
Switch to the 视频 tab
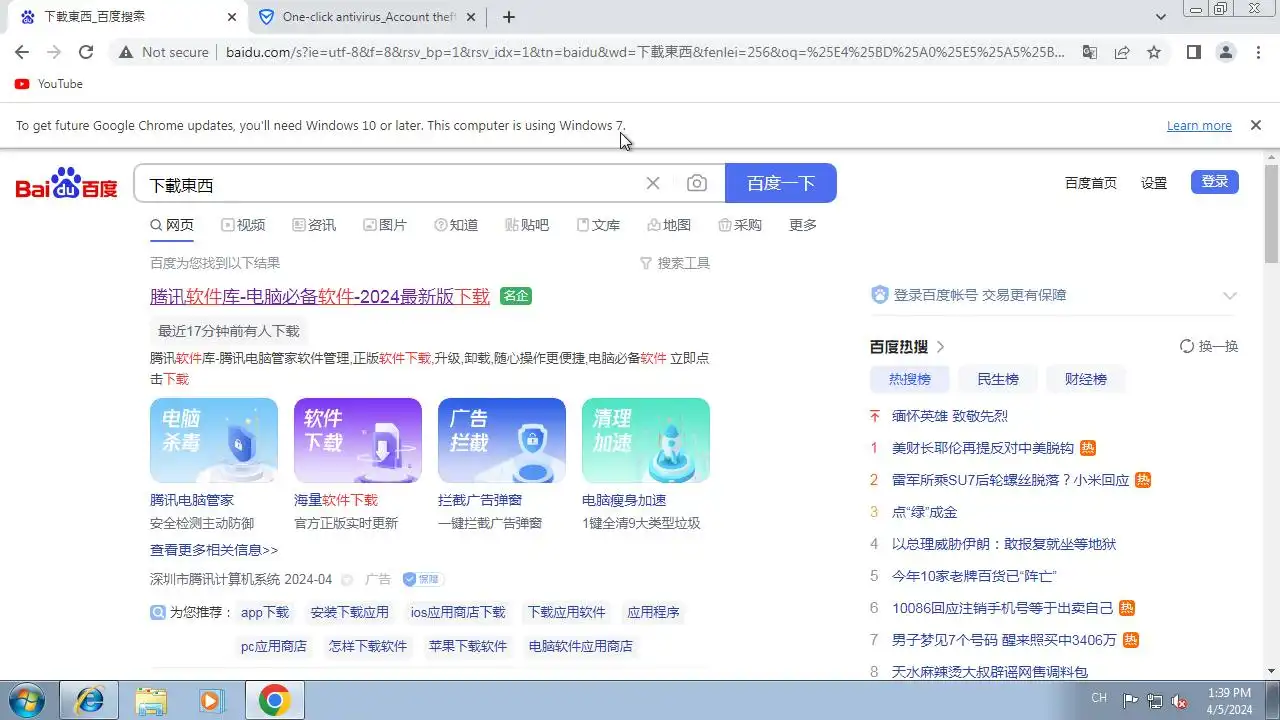[x=243, y=225]
